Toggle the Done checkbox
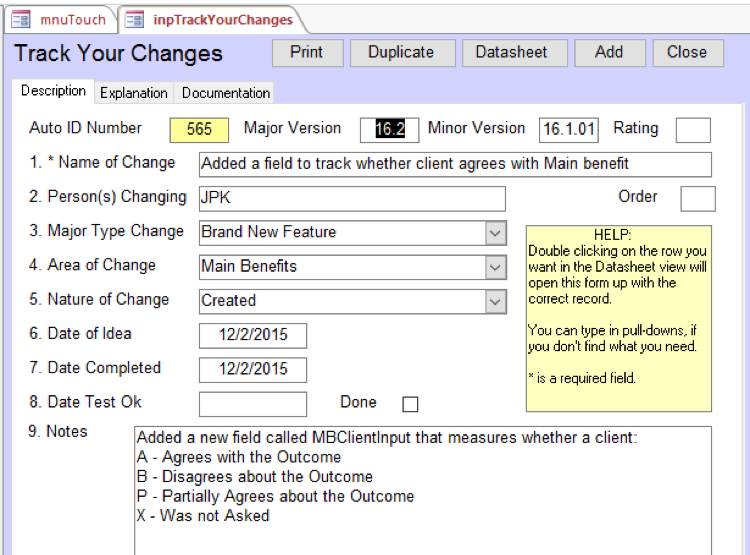The height and width of the screenshot is (555, 750). coord(410,404)
